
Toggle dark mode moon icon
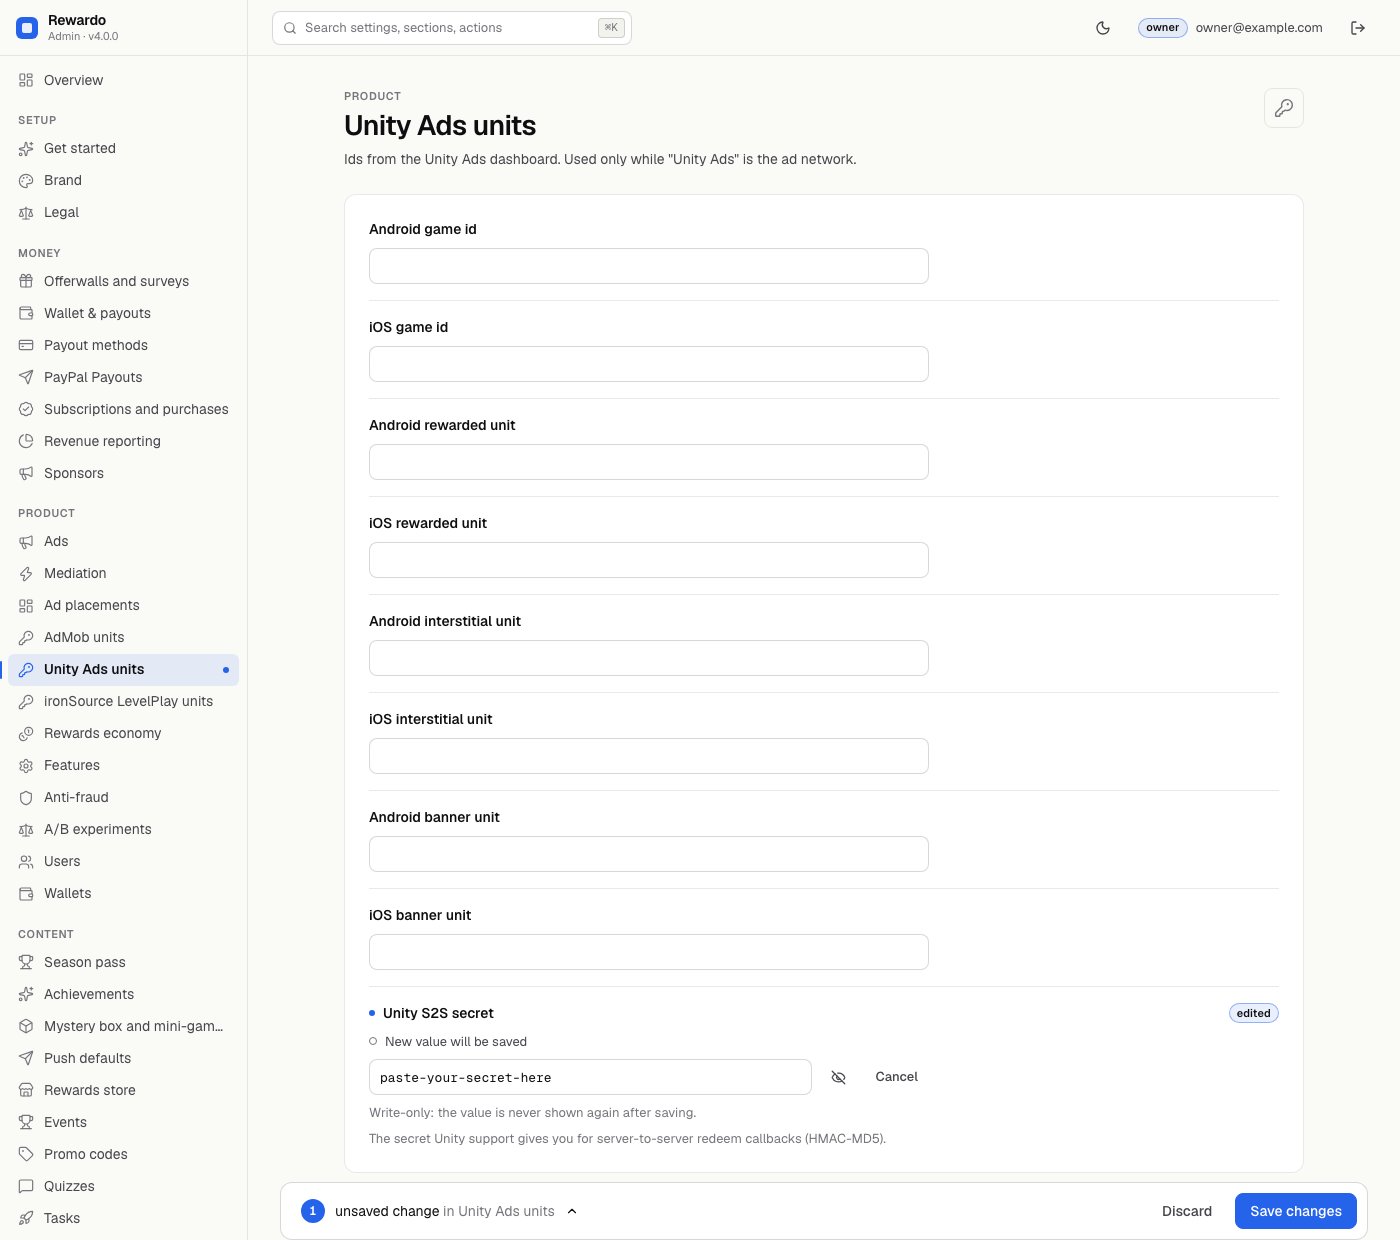[x=1103, y=28]
